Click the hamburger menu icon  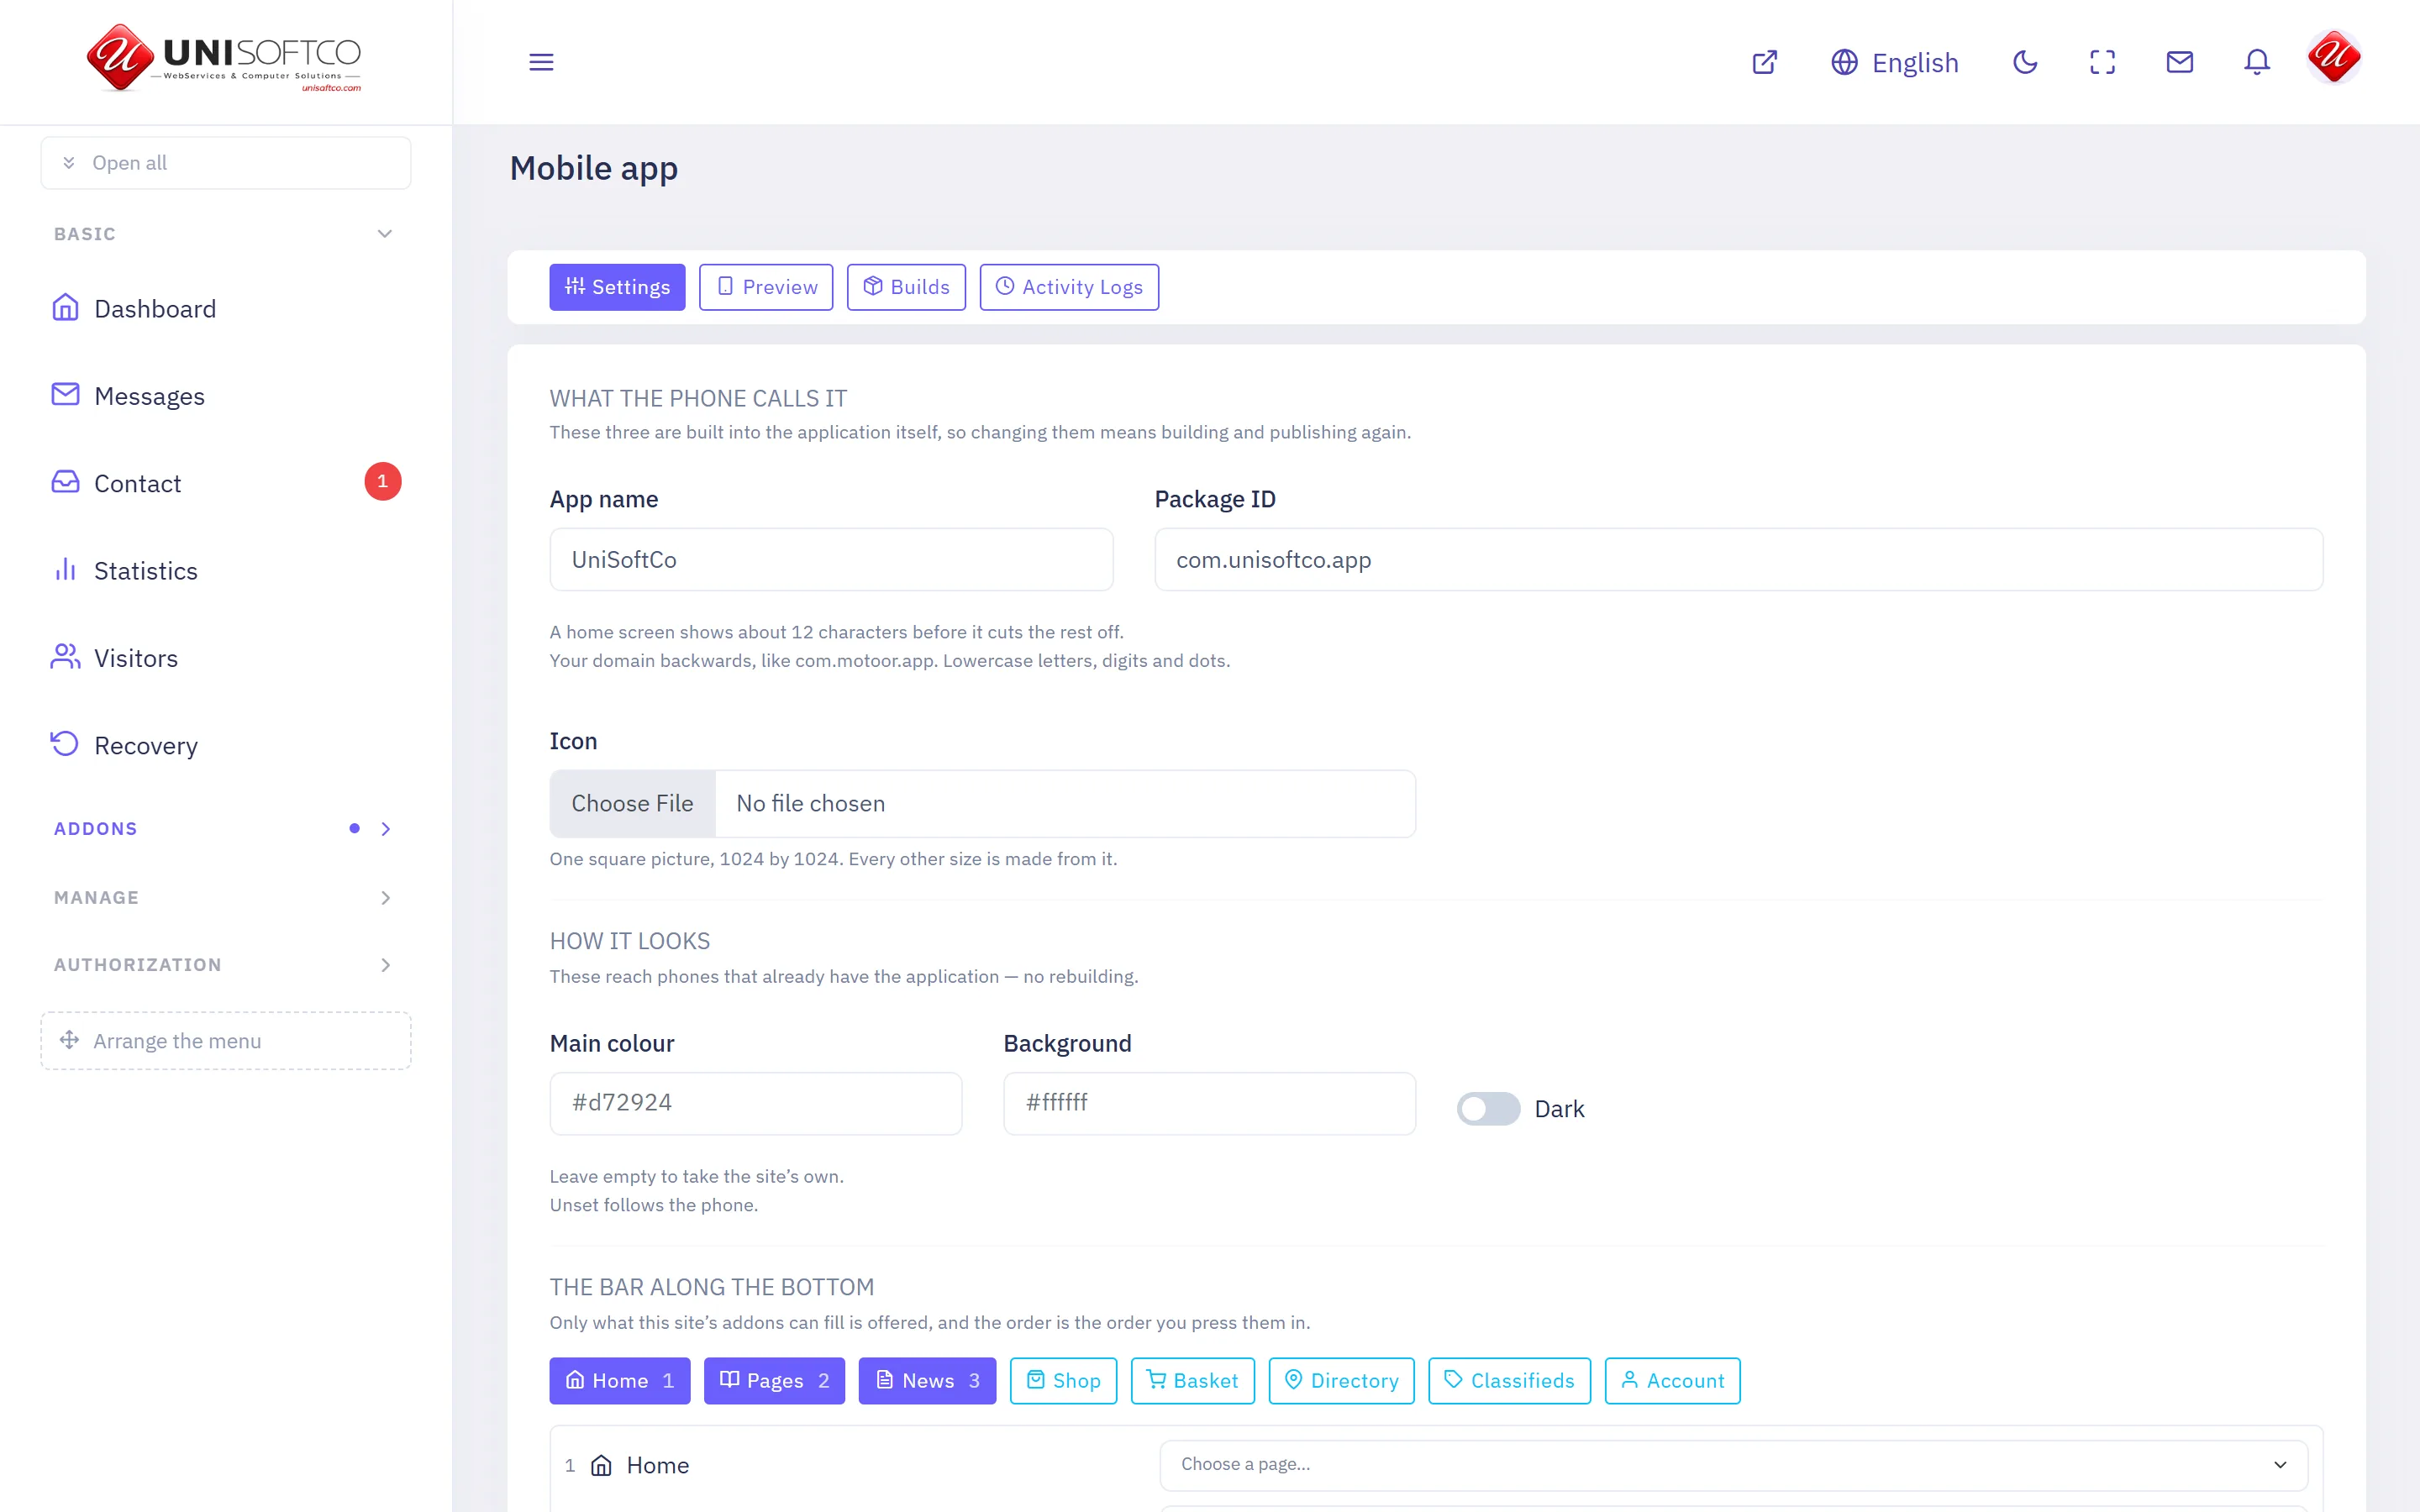click(x=541, y=62)
